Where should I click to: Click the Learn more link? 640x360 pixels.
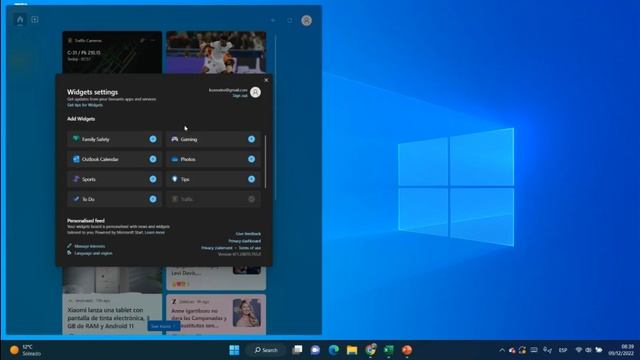coord(155,232)
